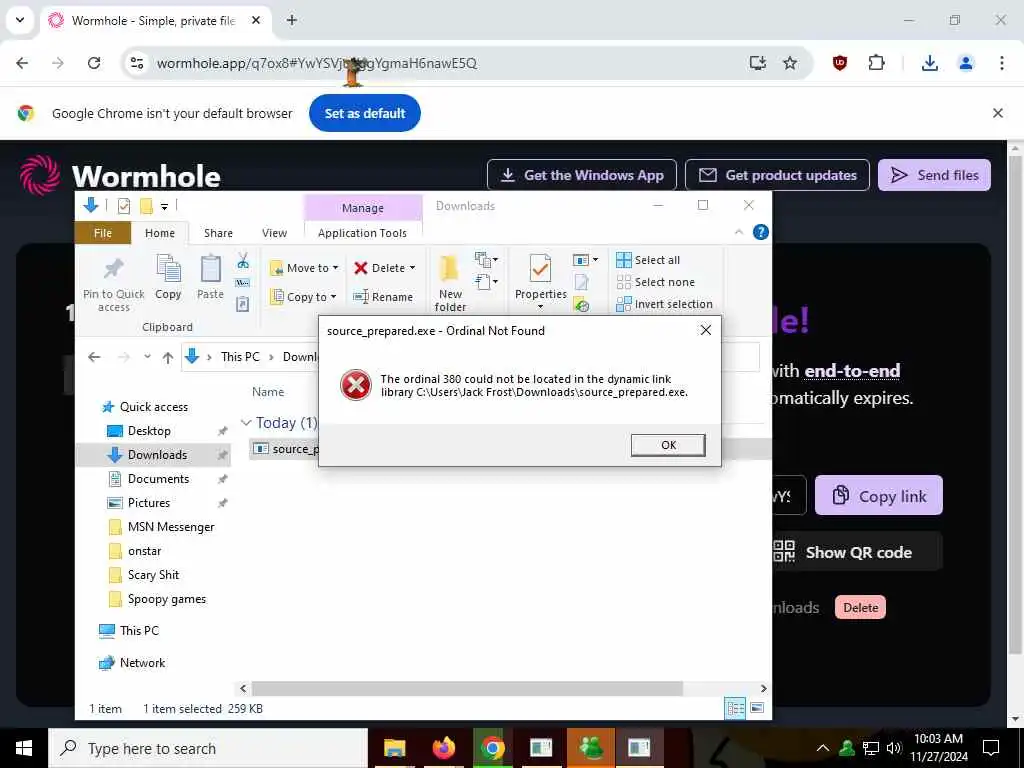Select Quick access in navigation pane

tap(153, 407)
